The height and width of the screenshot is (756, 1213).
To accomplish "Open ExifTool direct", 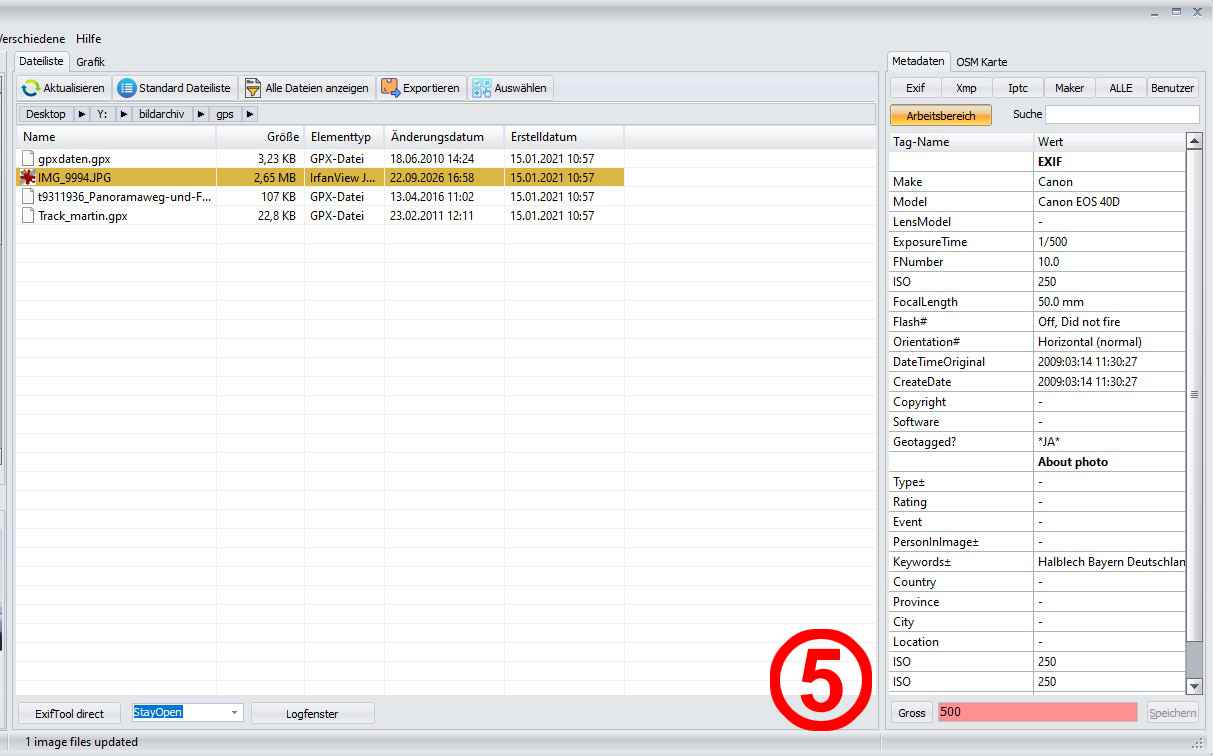I will (70, 713).
